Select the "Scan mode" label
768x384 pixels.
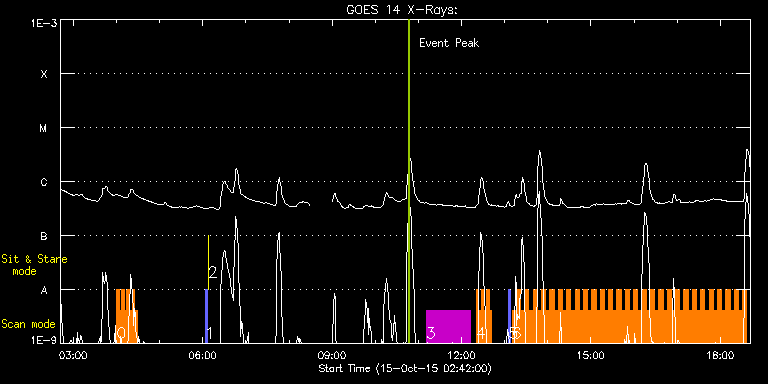(28, 324)
